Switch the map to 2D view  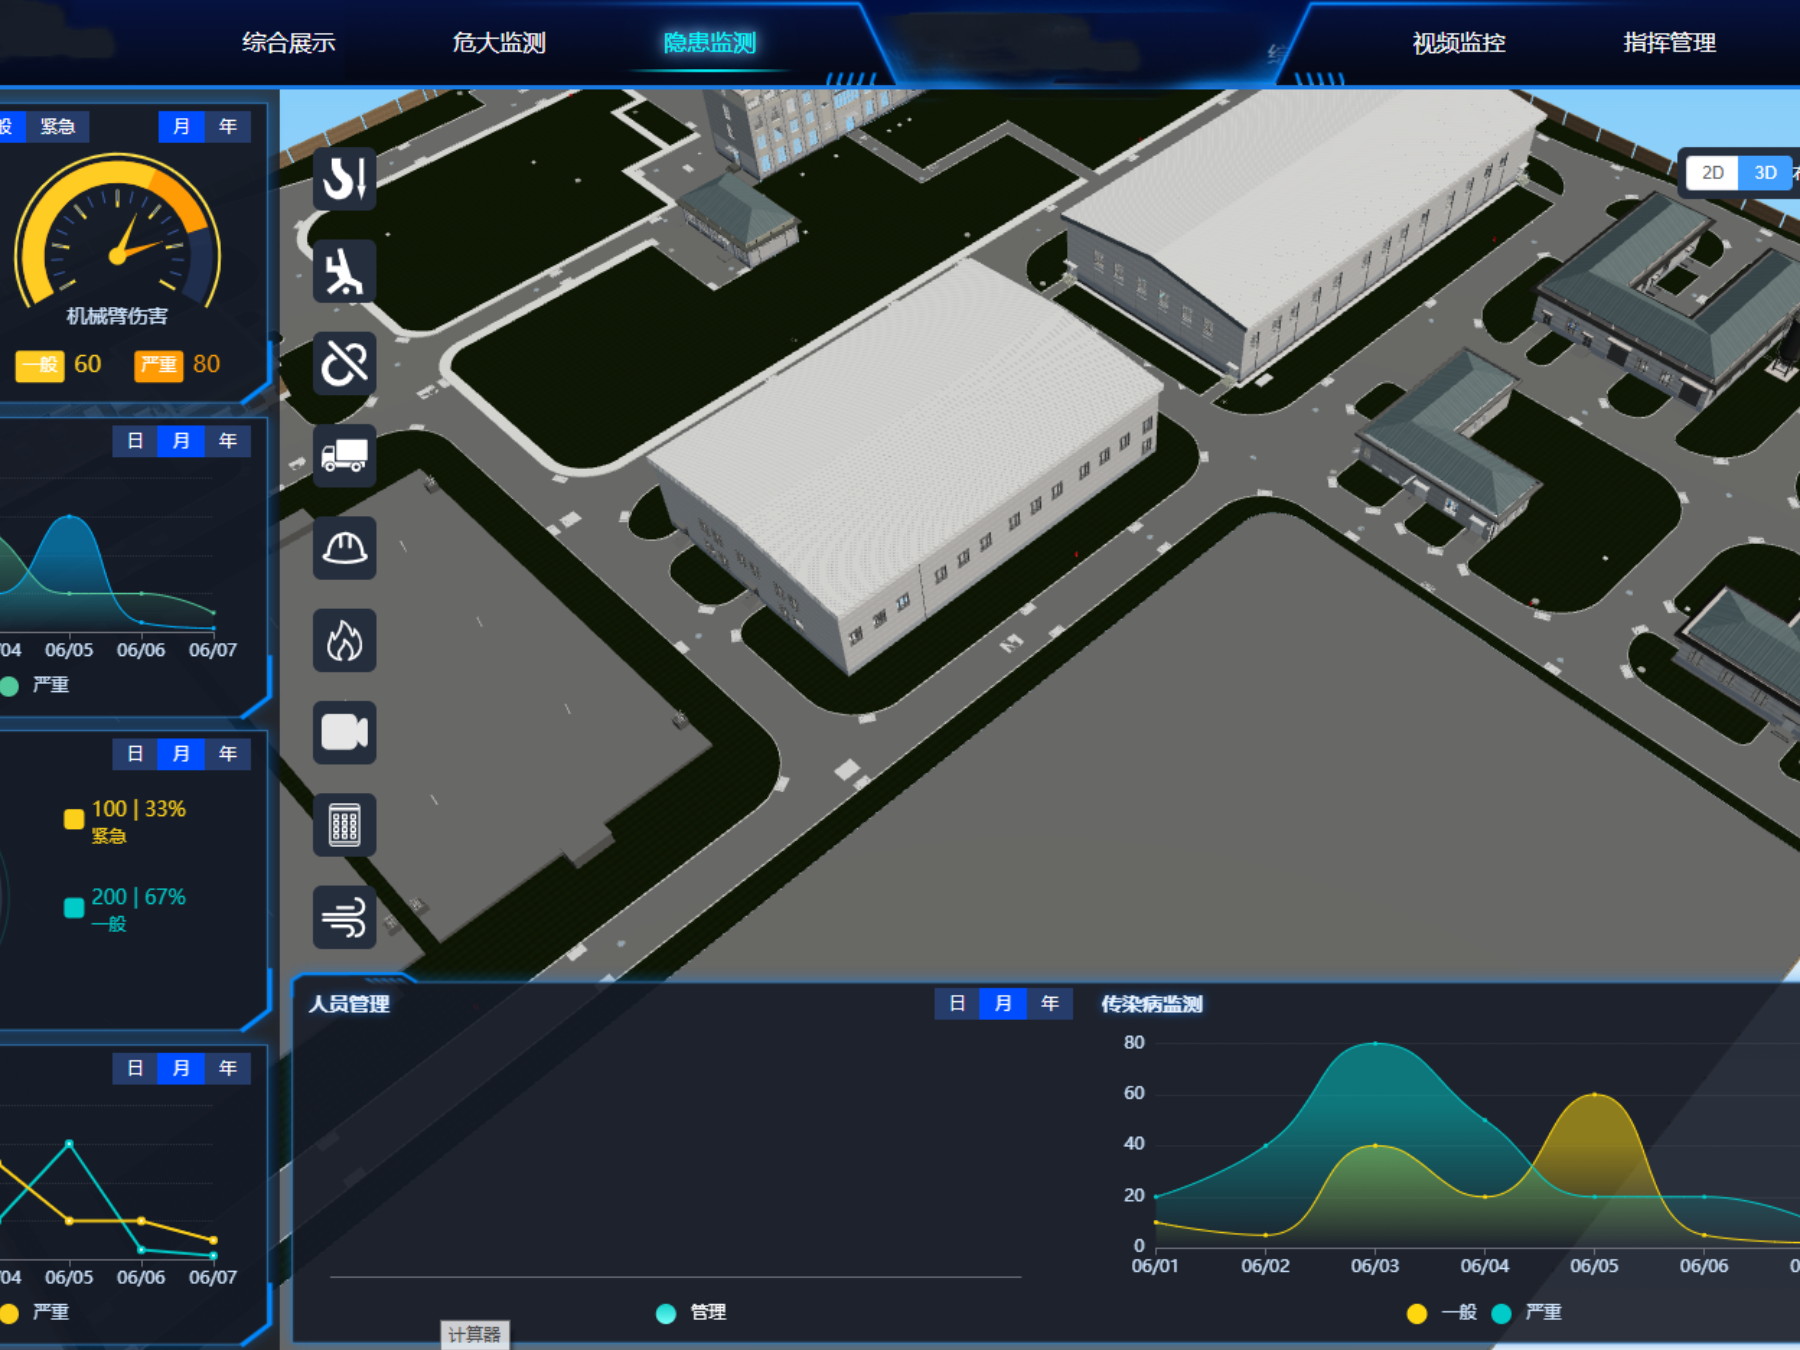[x=1712, y=173]
